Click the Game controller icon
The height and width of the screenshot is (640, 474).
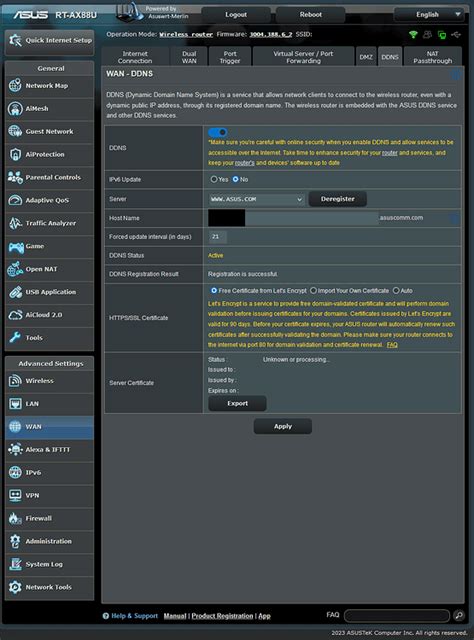pyautogui.click(x=16, y=246)
